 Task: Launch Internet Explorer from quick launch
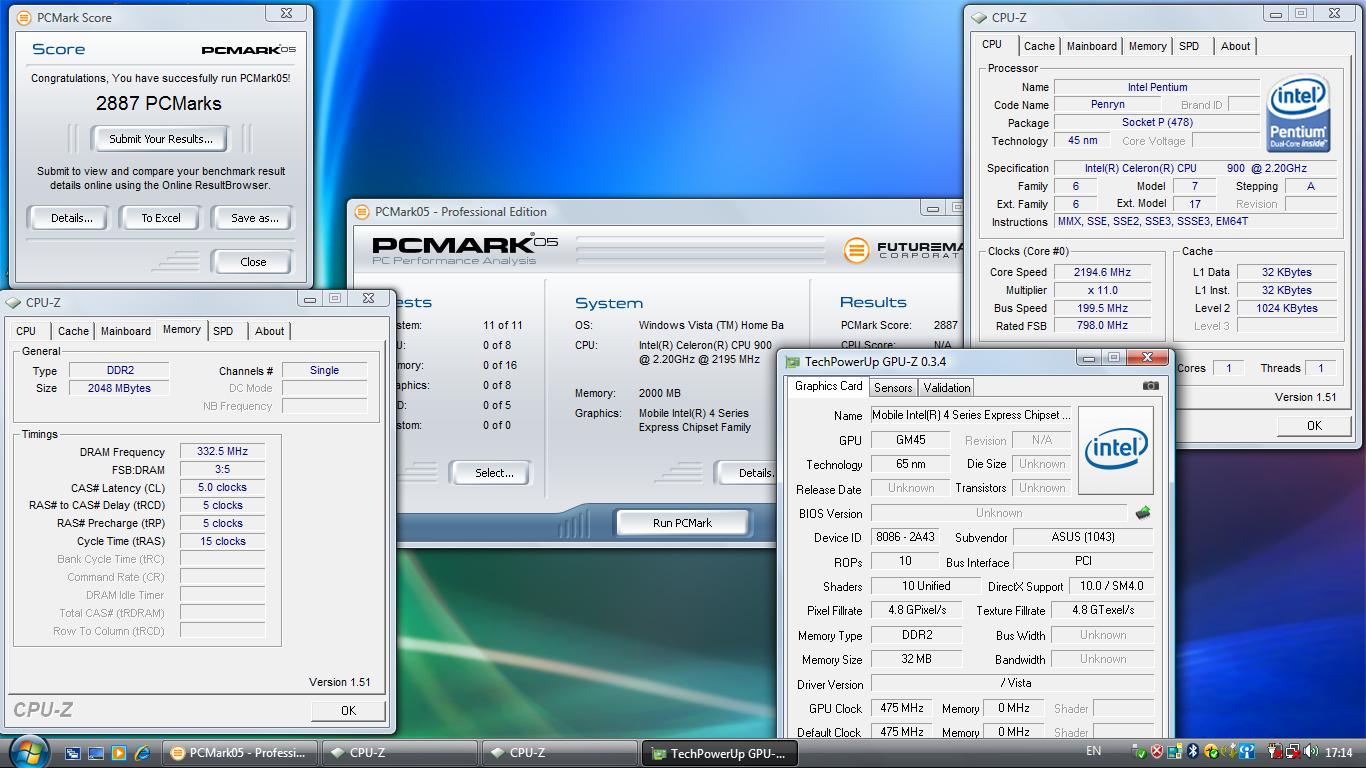(142, 753)
